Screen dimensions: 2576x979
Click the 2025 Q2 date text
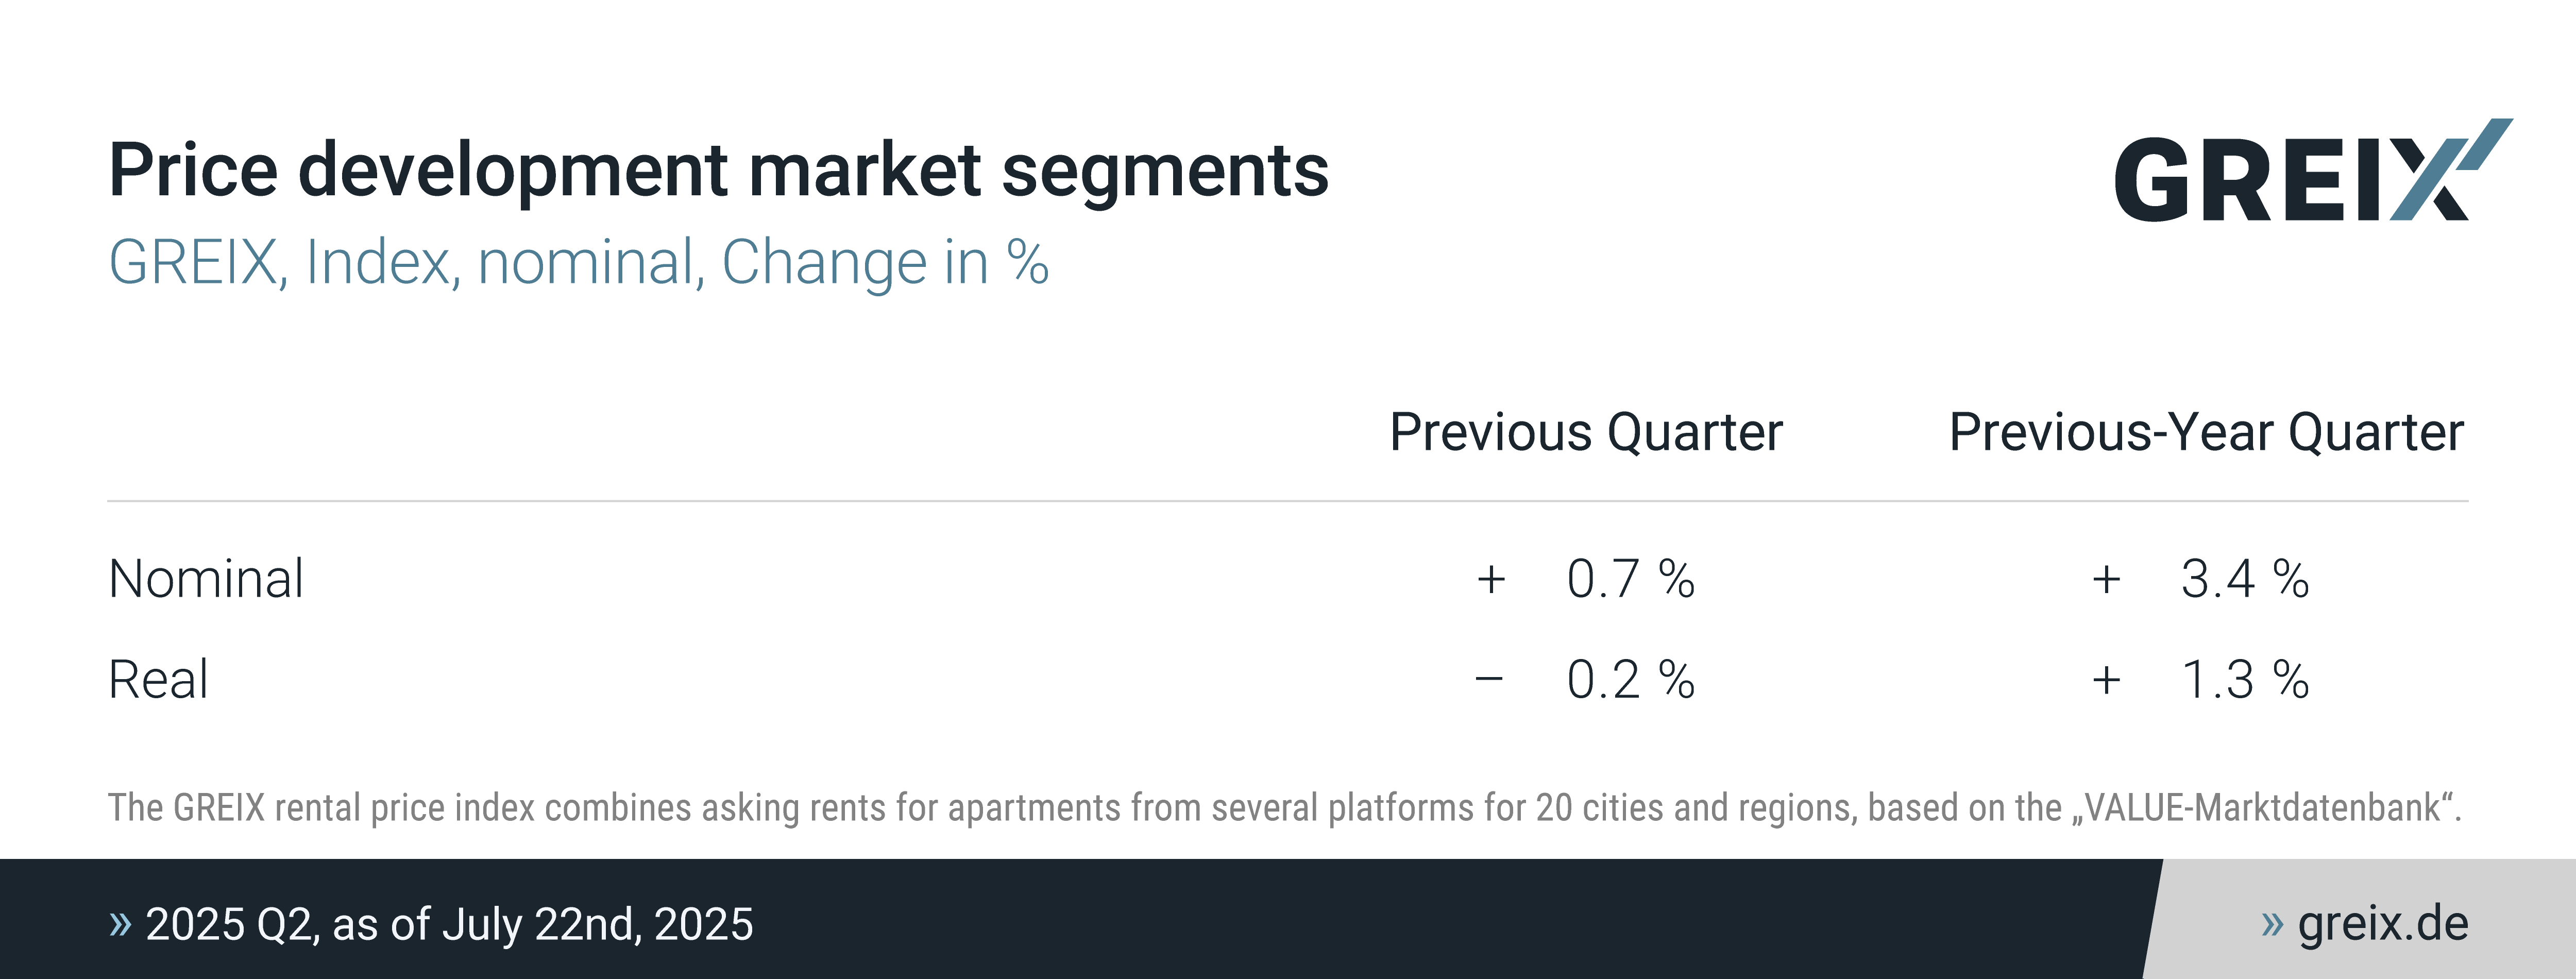pos(449,924)
